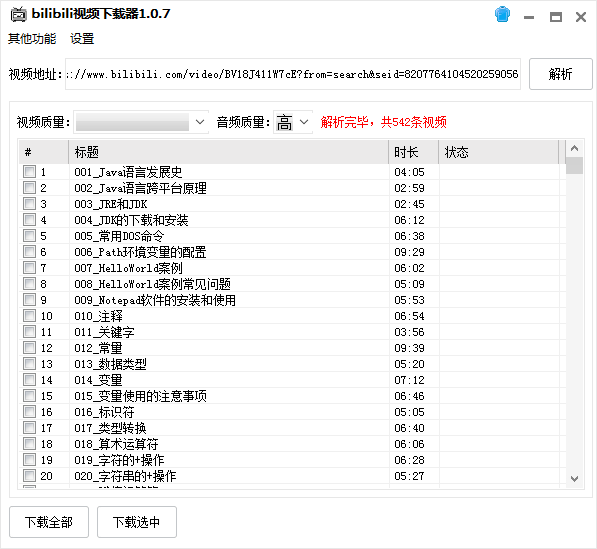
Task: Click the 解析 button
Action: coord(560,74)
